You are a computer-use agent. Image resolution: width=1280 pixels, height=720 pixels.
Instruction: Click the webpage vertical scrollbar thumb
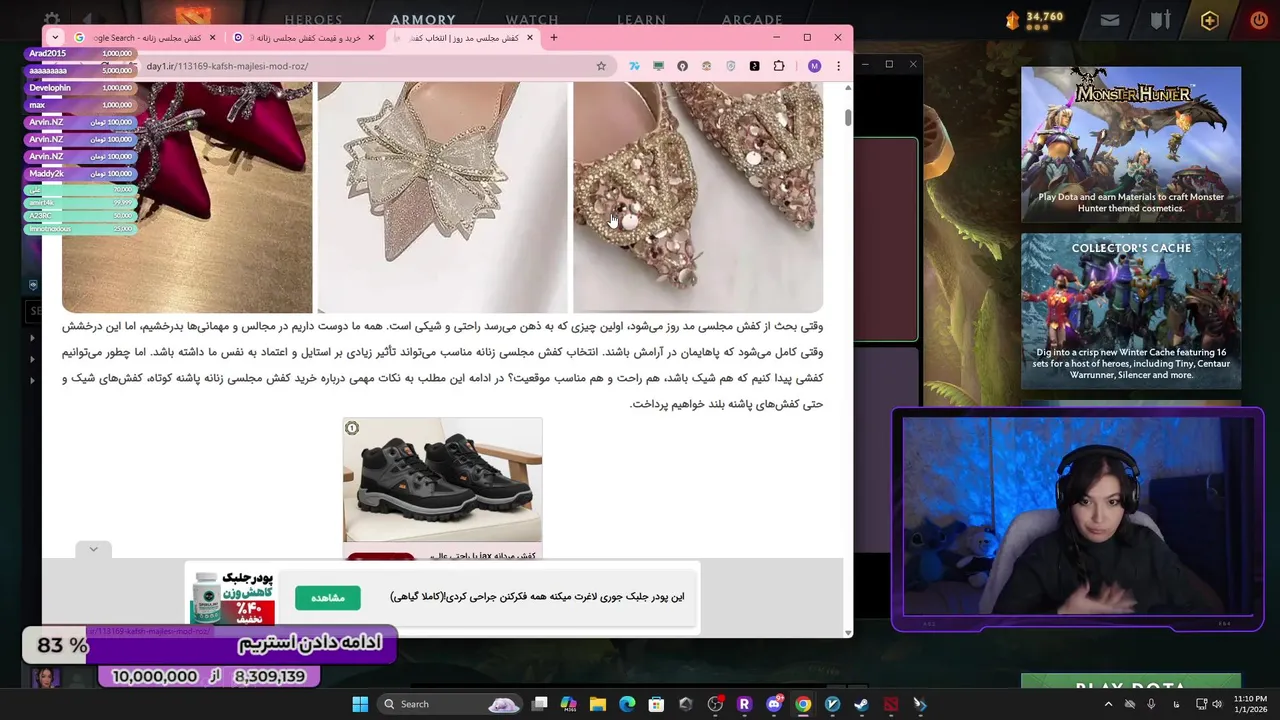(848, 117)
